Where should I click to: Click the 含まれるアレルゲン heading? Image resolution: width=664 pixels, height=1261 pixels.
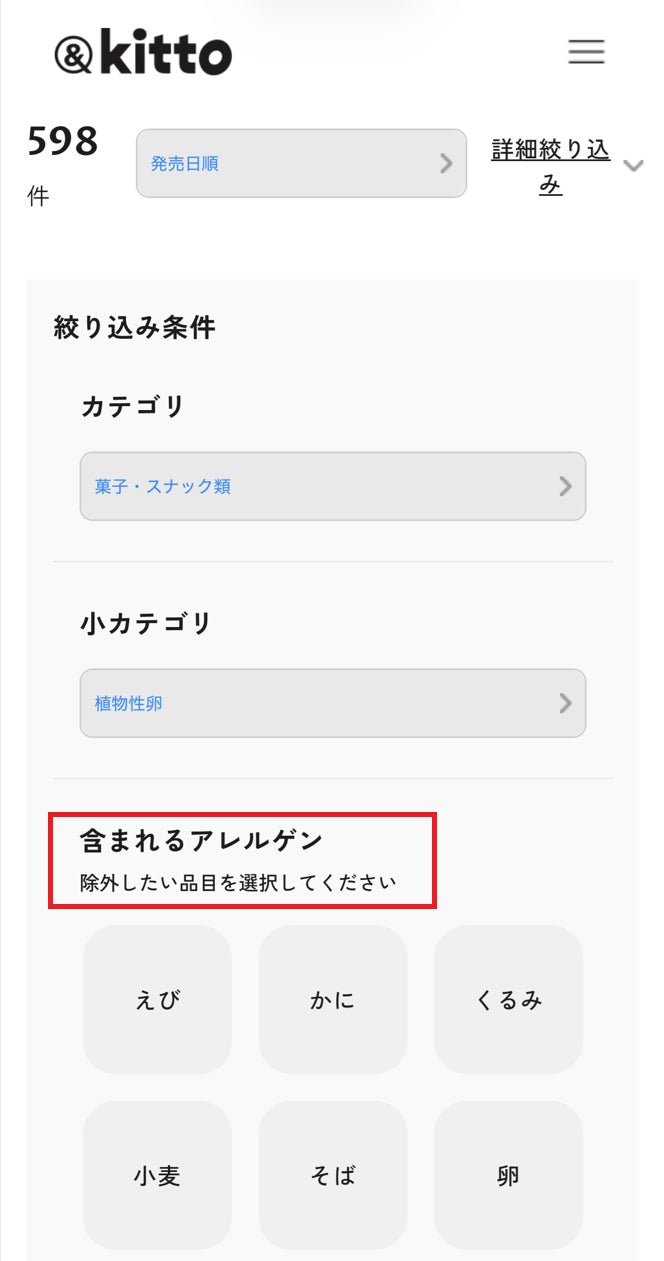(x=201, y=841)
